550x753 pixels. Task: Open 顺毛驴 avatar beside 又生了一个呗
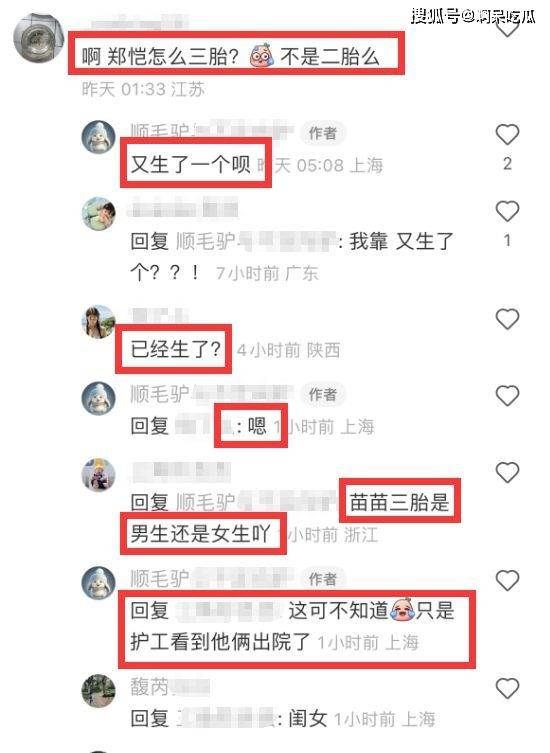(x=98, y=137)
